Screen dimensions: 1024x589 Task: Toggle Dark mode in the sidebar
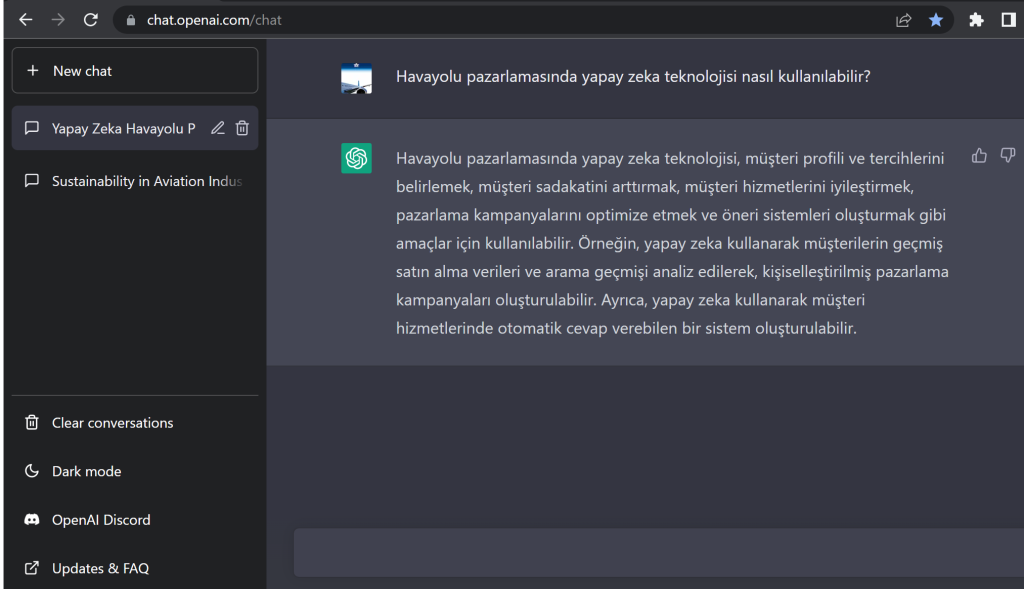(x=135, y=471)
